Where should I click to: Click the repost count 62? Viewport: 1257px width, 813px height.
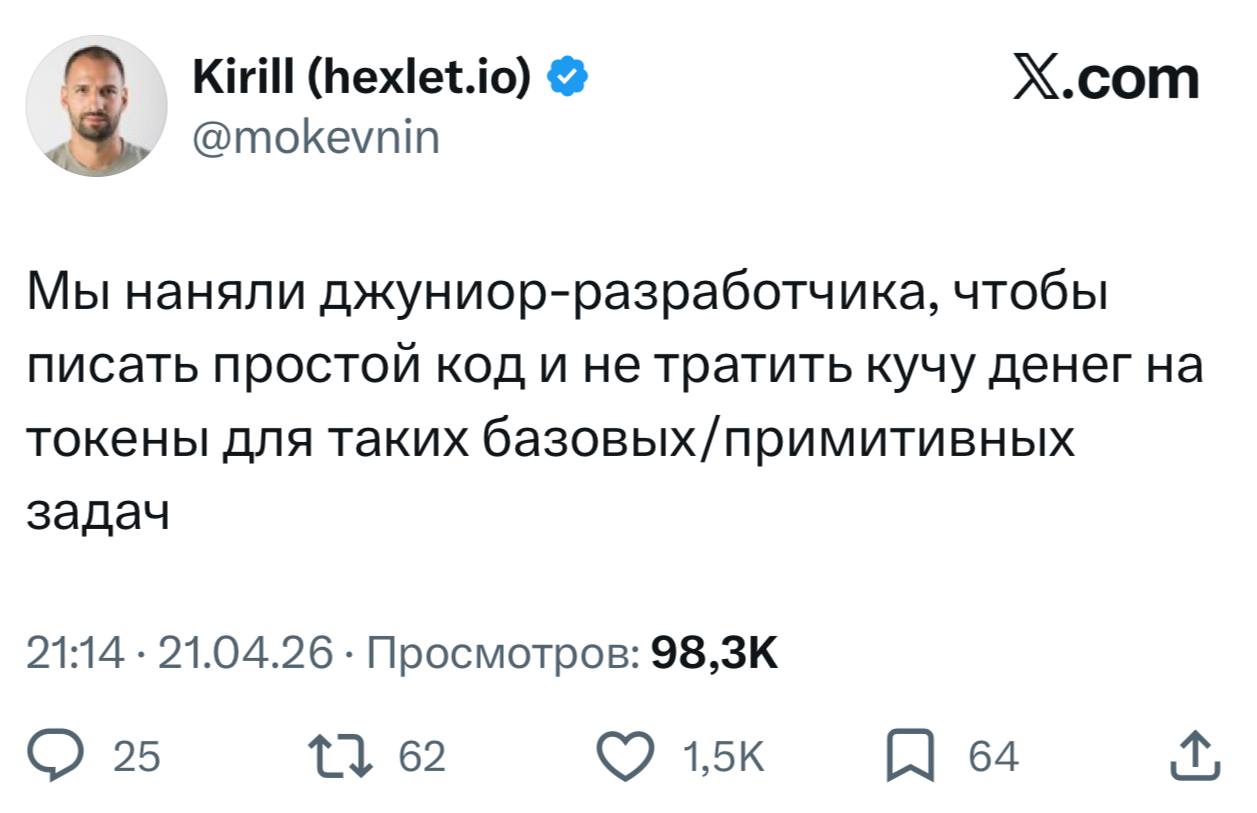point(421,758)
